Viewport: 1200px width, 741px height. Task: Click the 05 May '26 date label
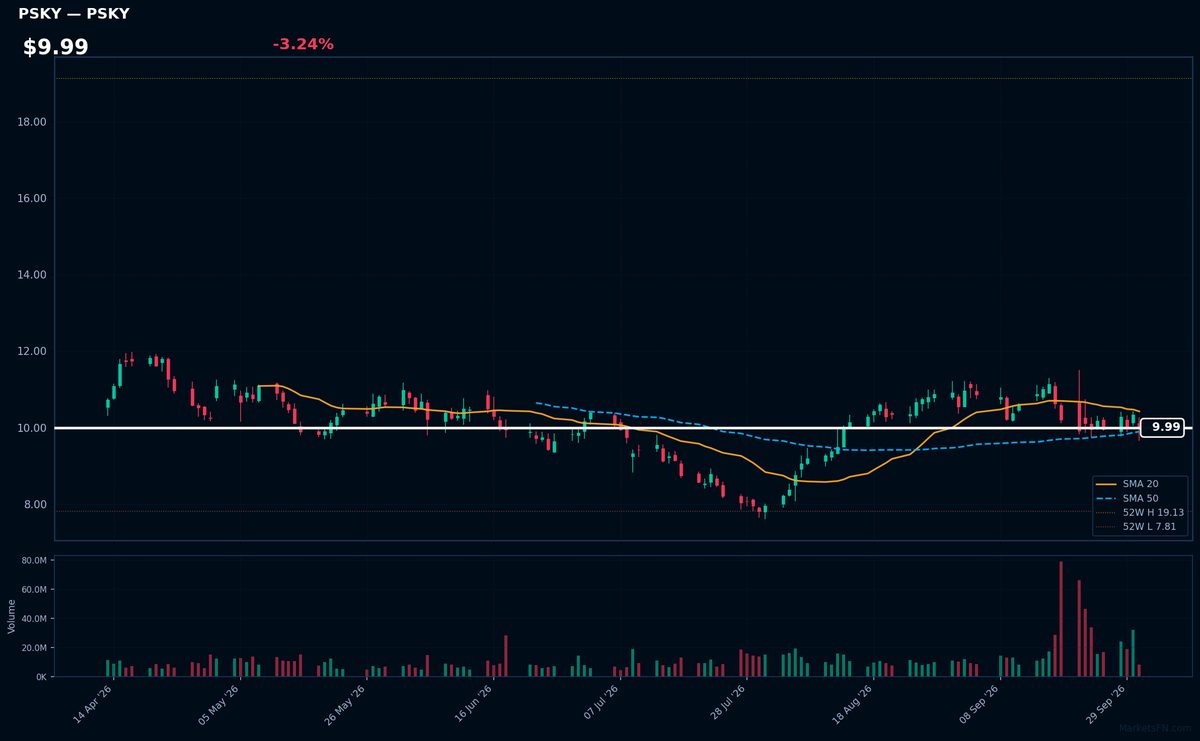click(x=218, y=706)
